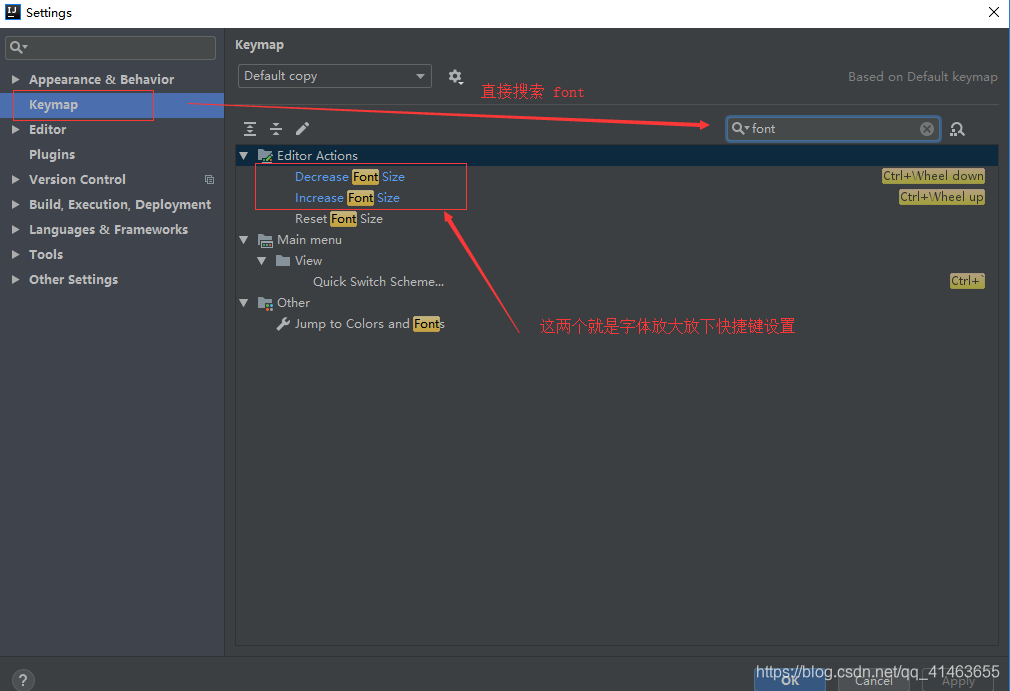Image resolution: width=1010 pixels, height=691 pixels.
Task: Select Keymap in settings sidebar
Action: click(x=112, y=105)
